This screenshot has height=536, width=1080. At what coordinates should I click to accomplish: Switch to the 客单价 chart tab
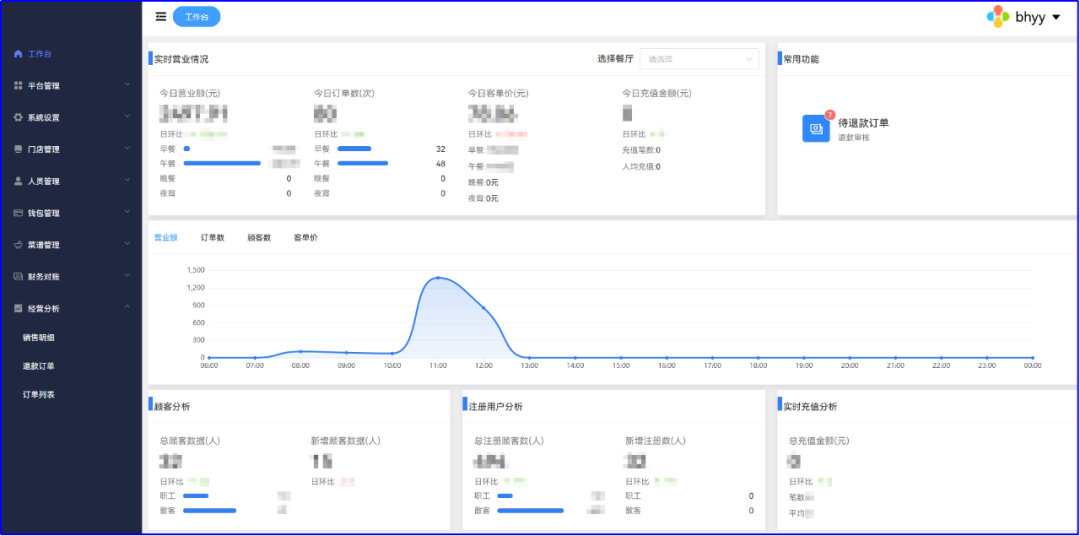pyautogui.click(x=306, y=238)
